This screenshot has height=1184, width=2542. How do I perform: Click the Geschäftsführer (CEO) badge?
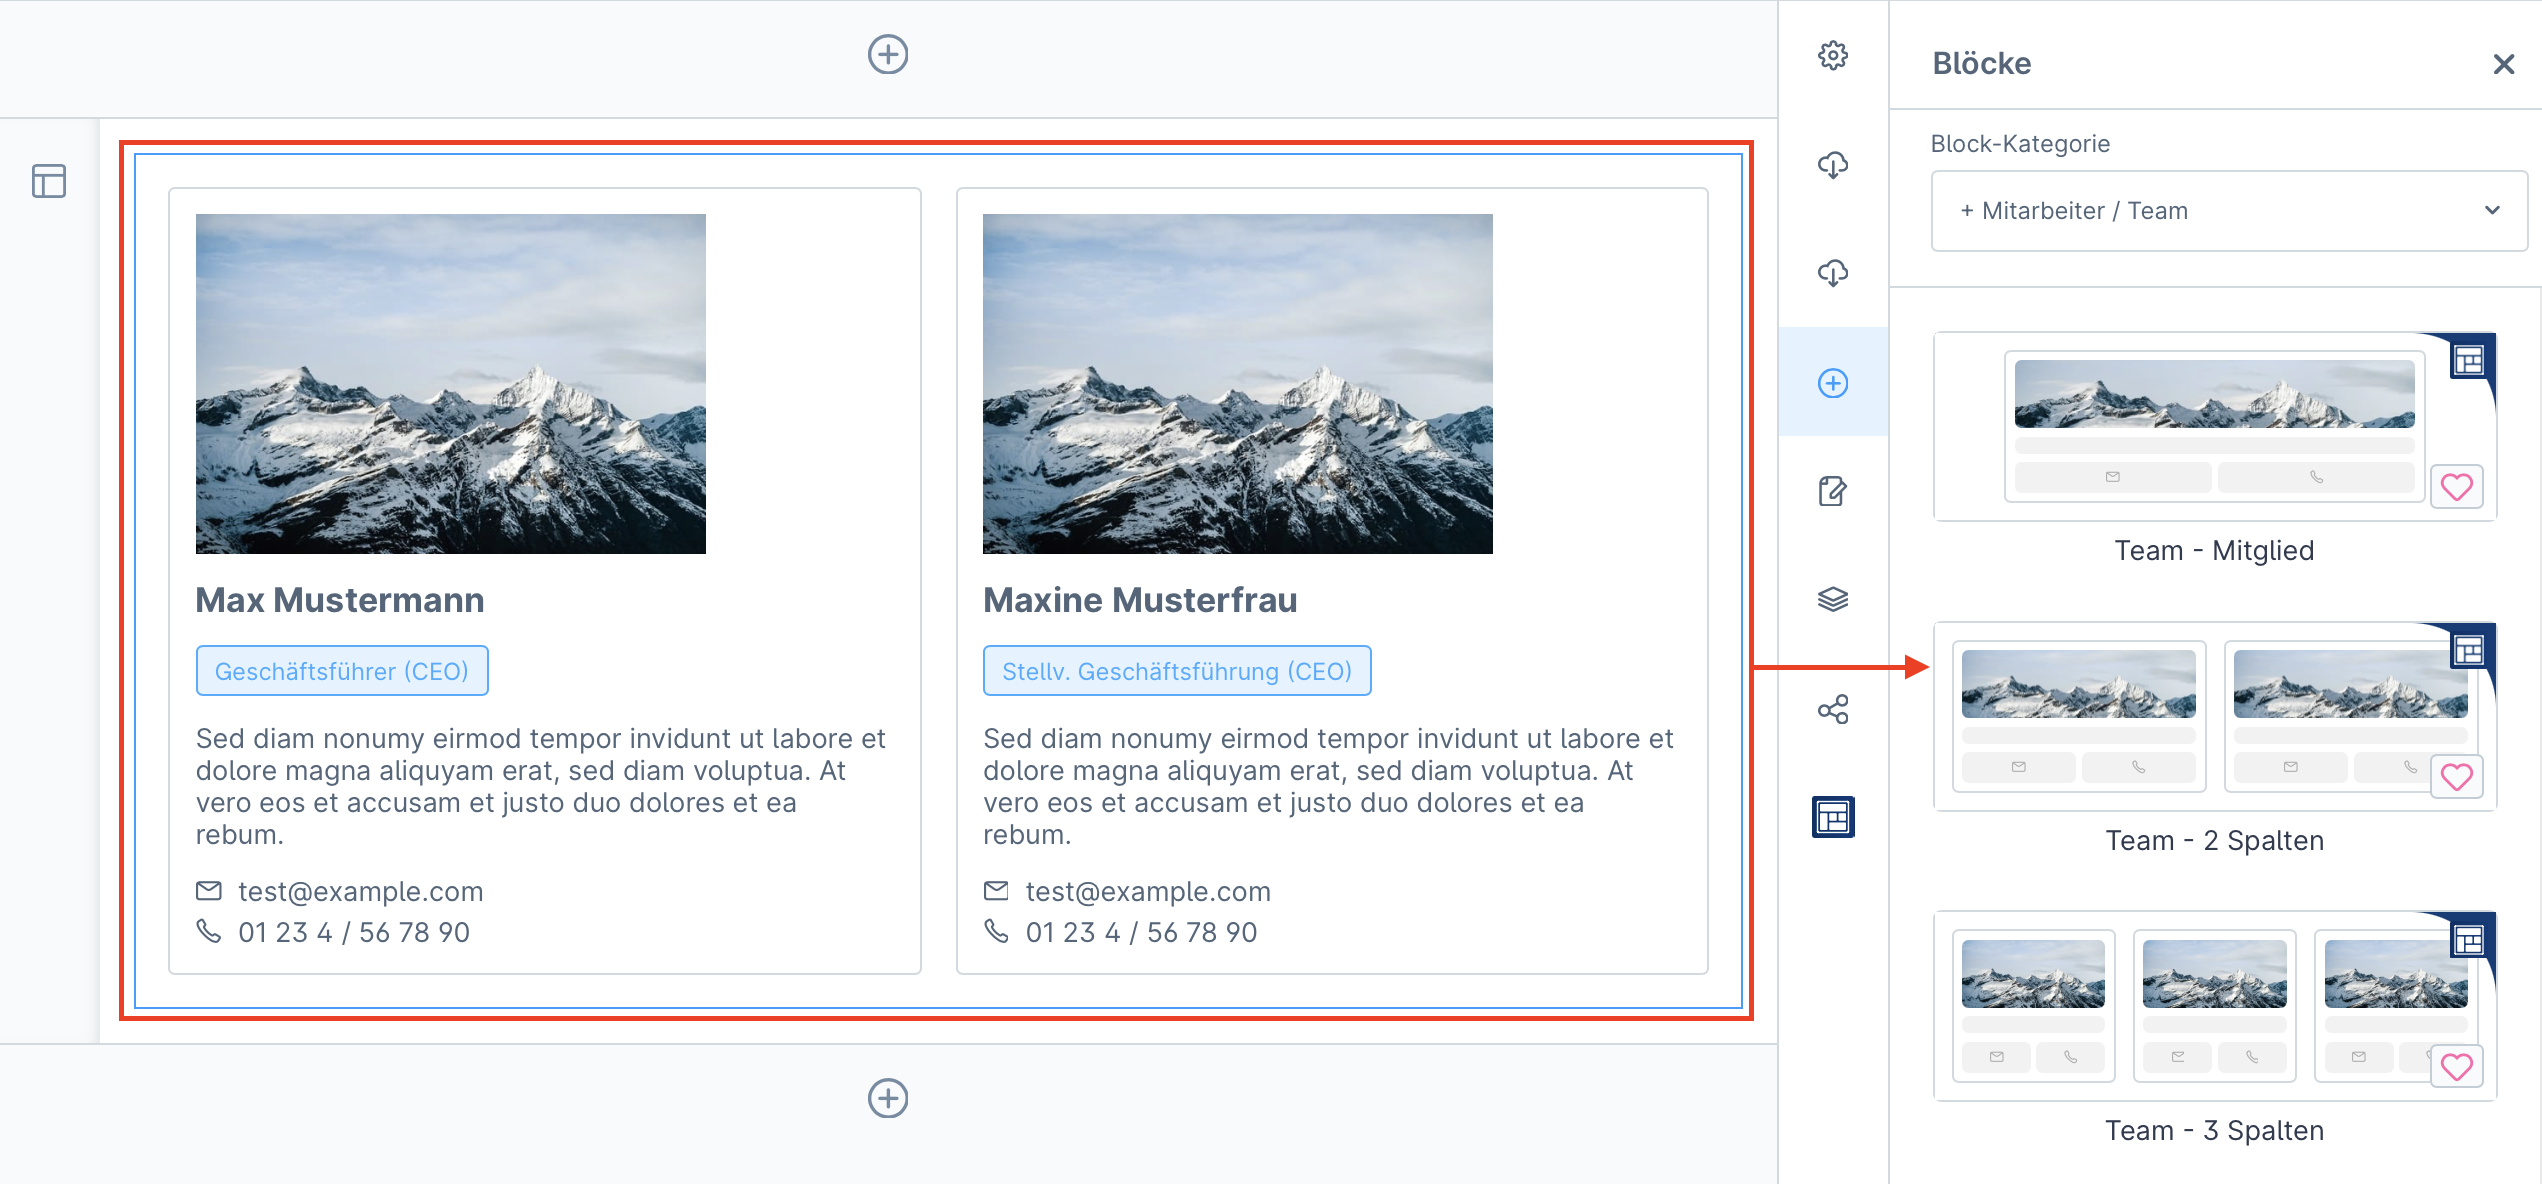tap(342, 671)
